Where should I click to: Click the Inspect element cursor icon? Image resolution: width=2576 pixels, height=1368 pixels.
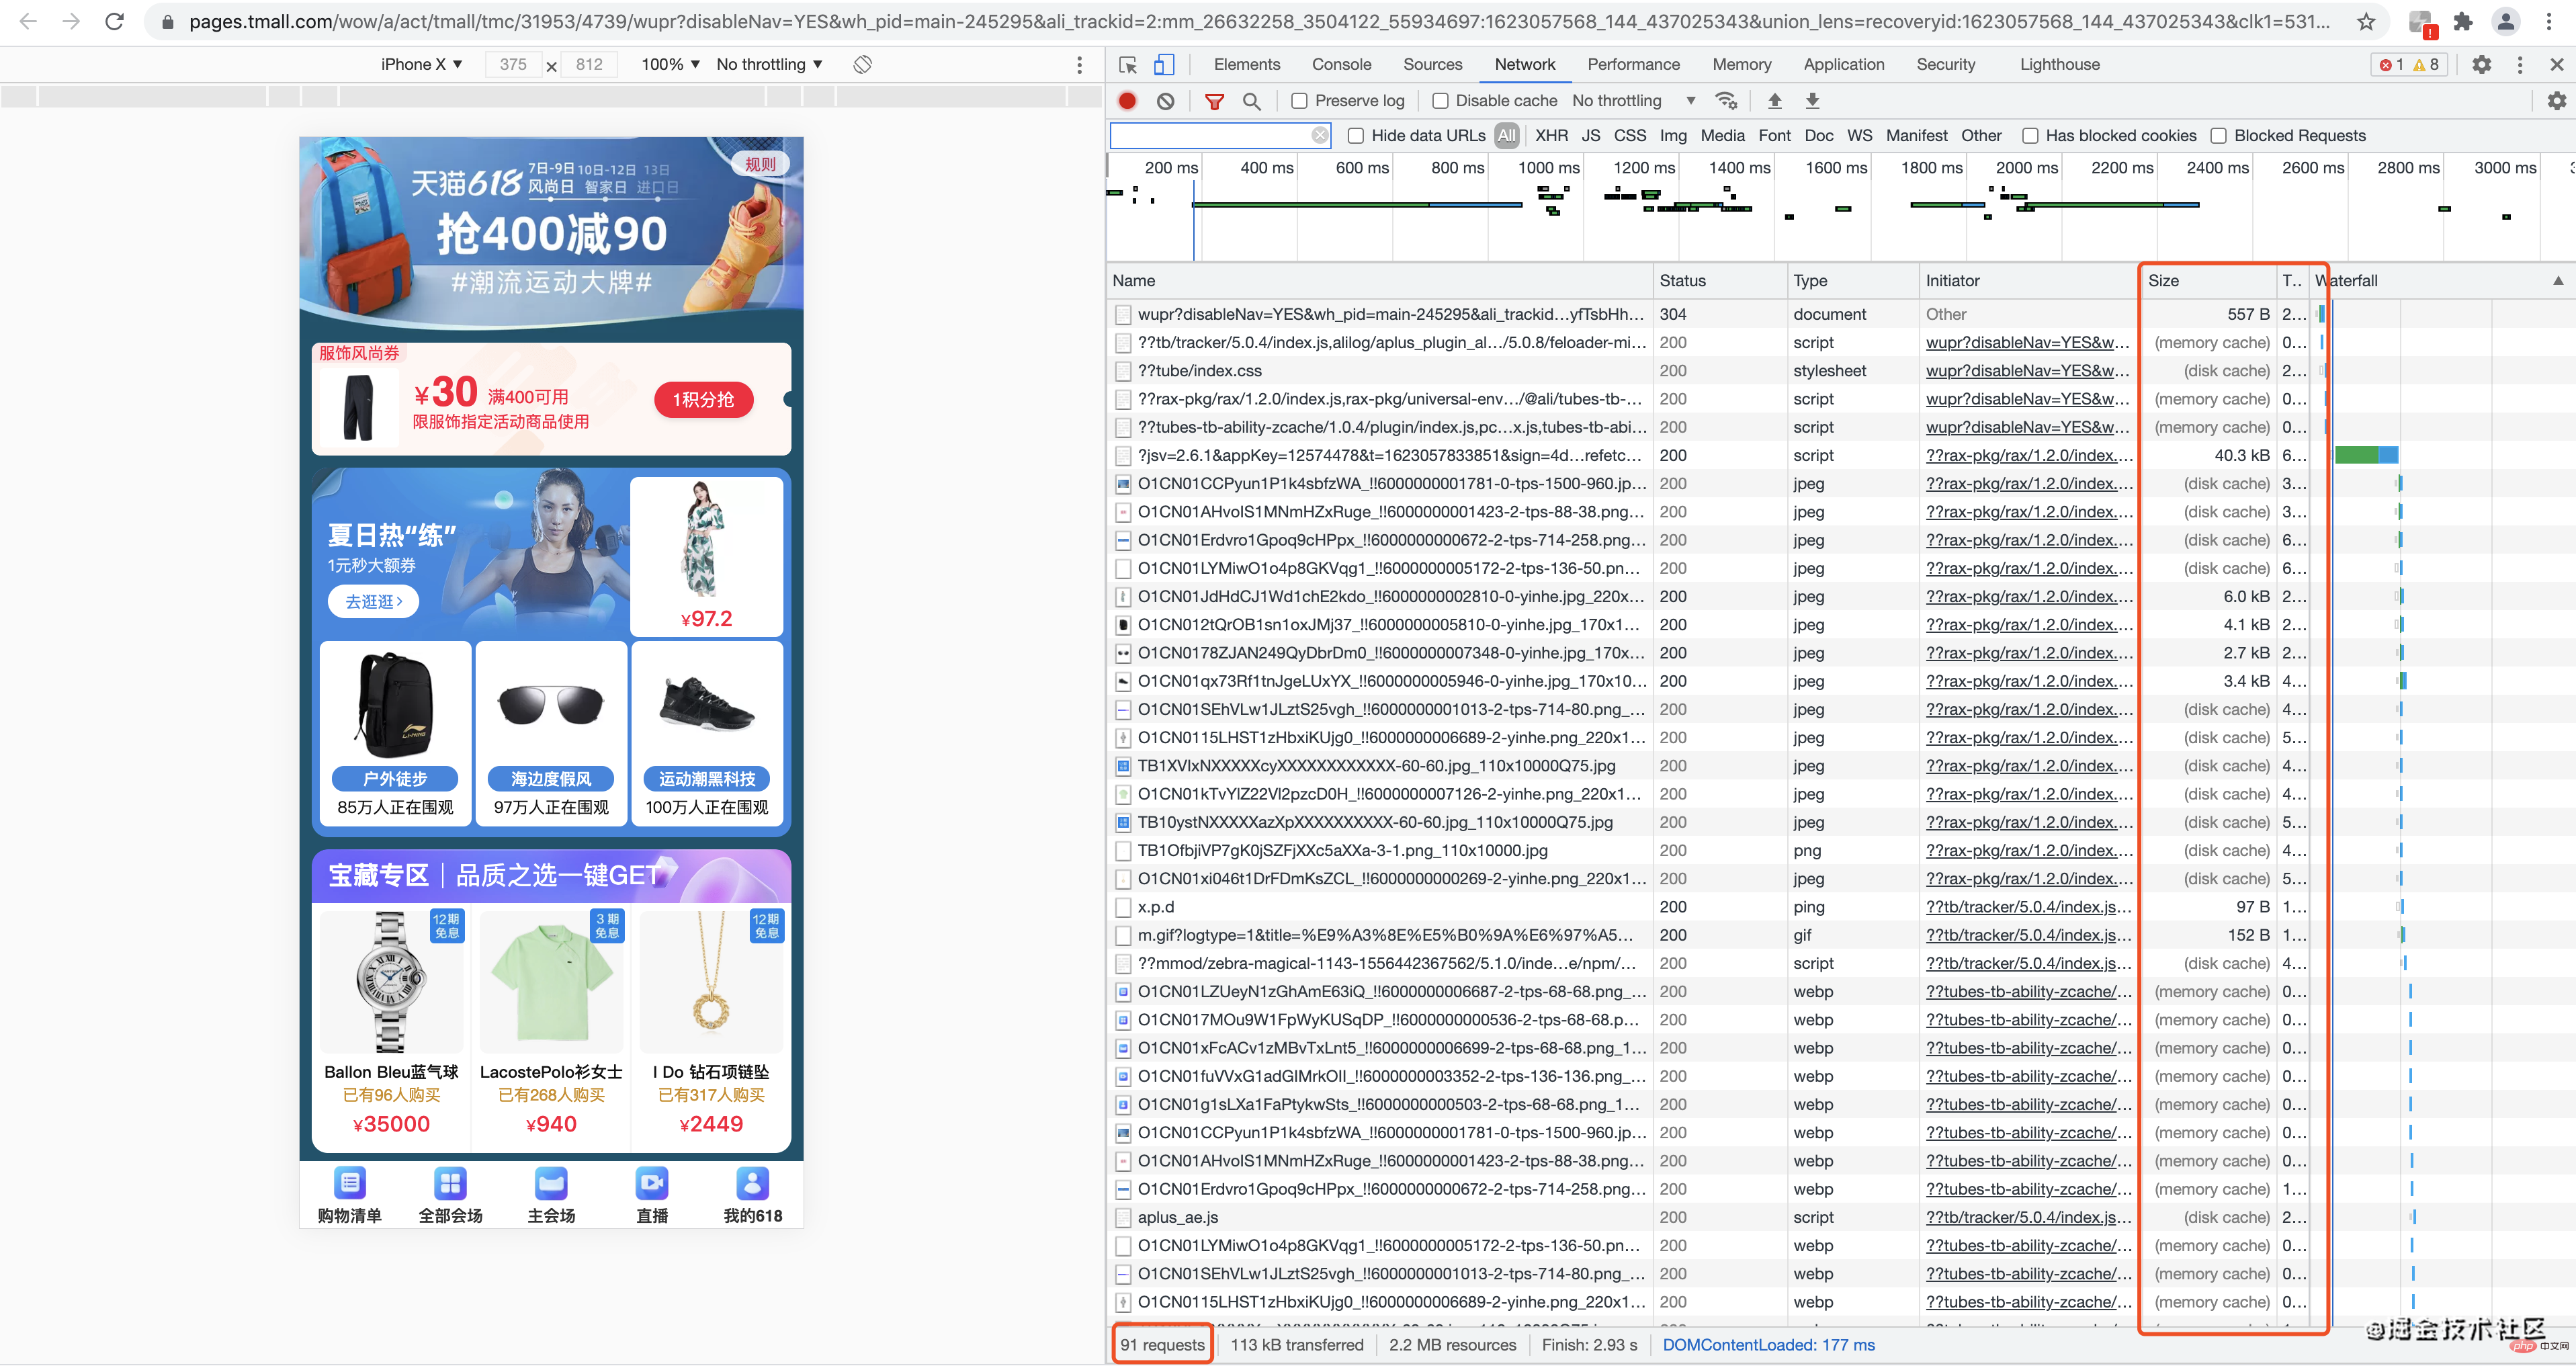tap(1126, 65)
